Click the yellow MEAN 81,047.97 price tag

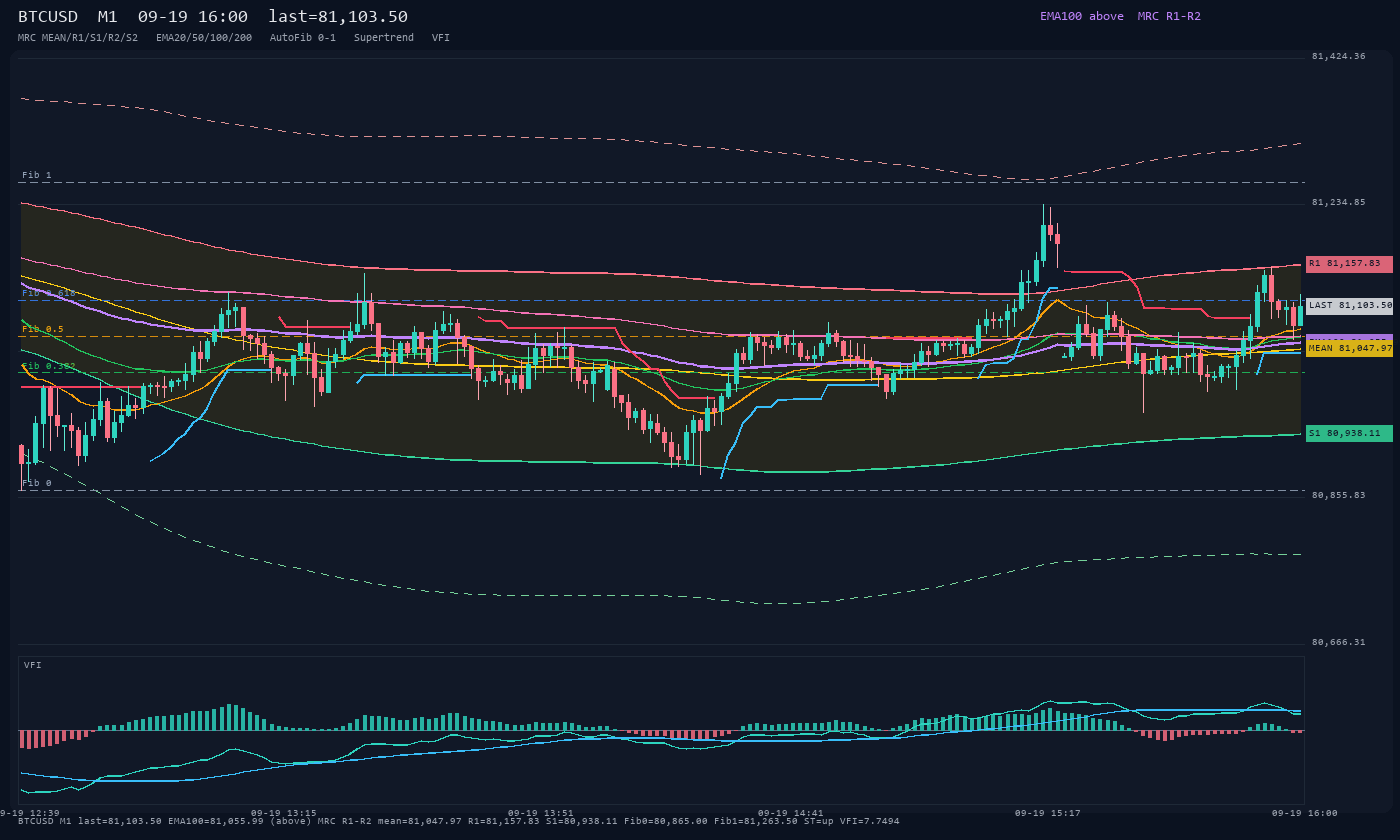pyautogui.click(x=1349, y=348)
